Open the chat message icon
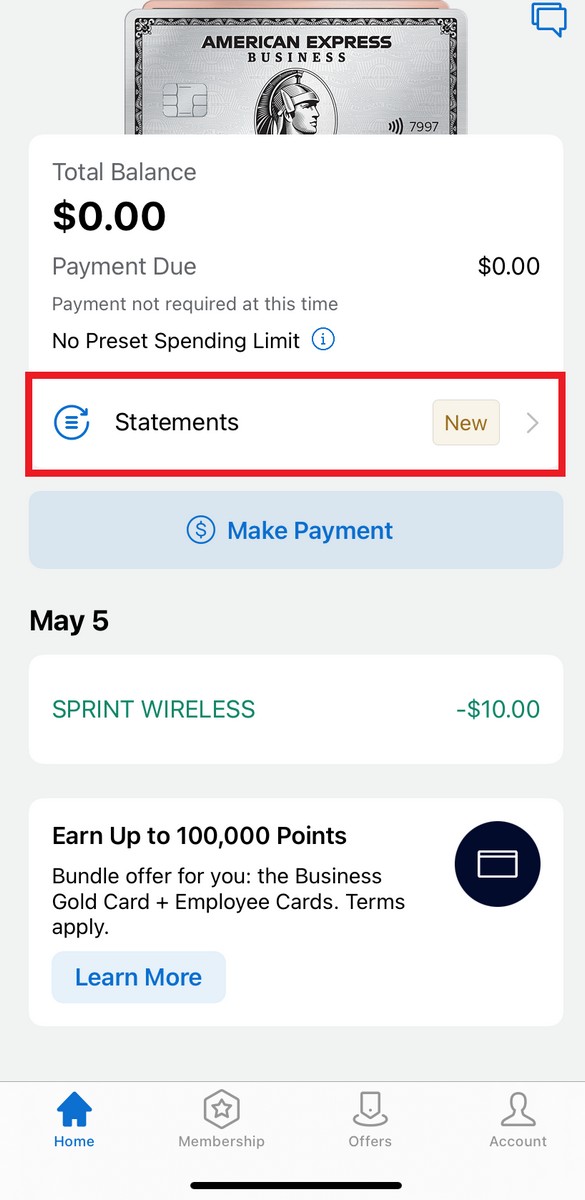Screen dimensions: 585x1200 coord(549,20)
